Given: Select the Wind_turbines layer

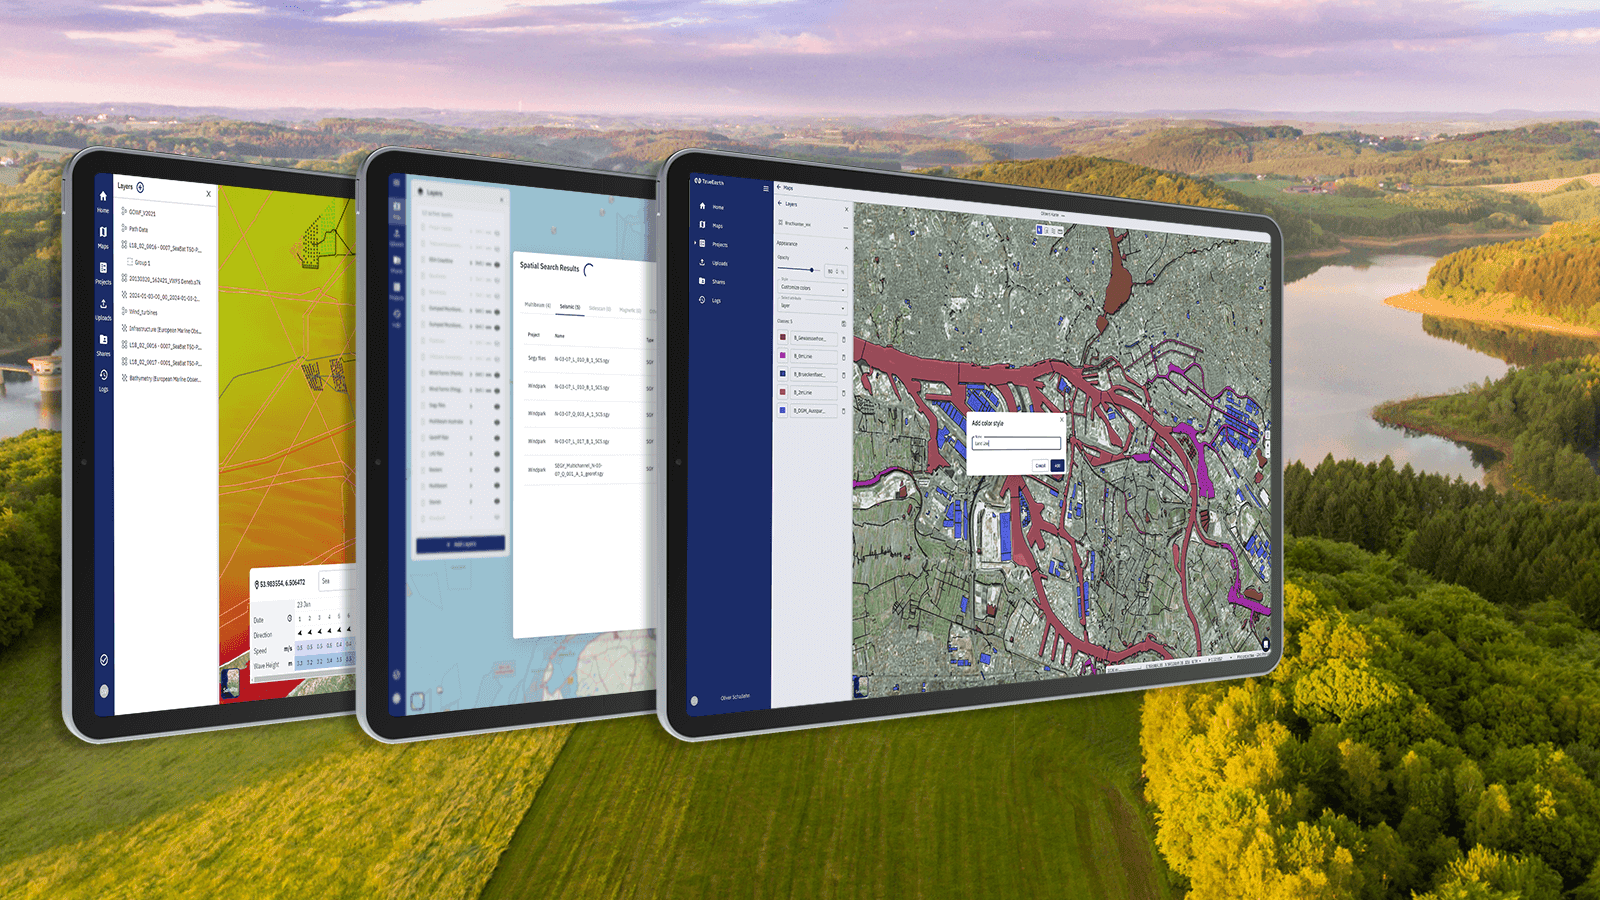Looking at the screenshot, I should pyautogui.click(x=141, y=312).
